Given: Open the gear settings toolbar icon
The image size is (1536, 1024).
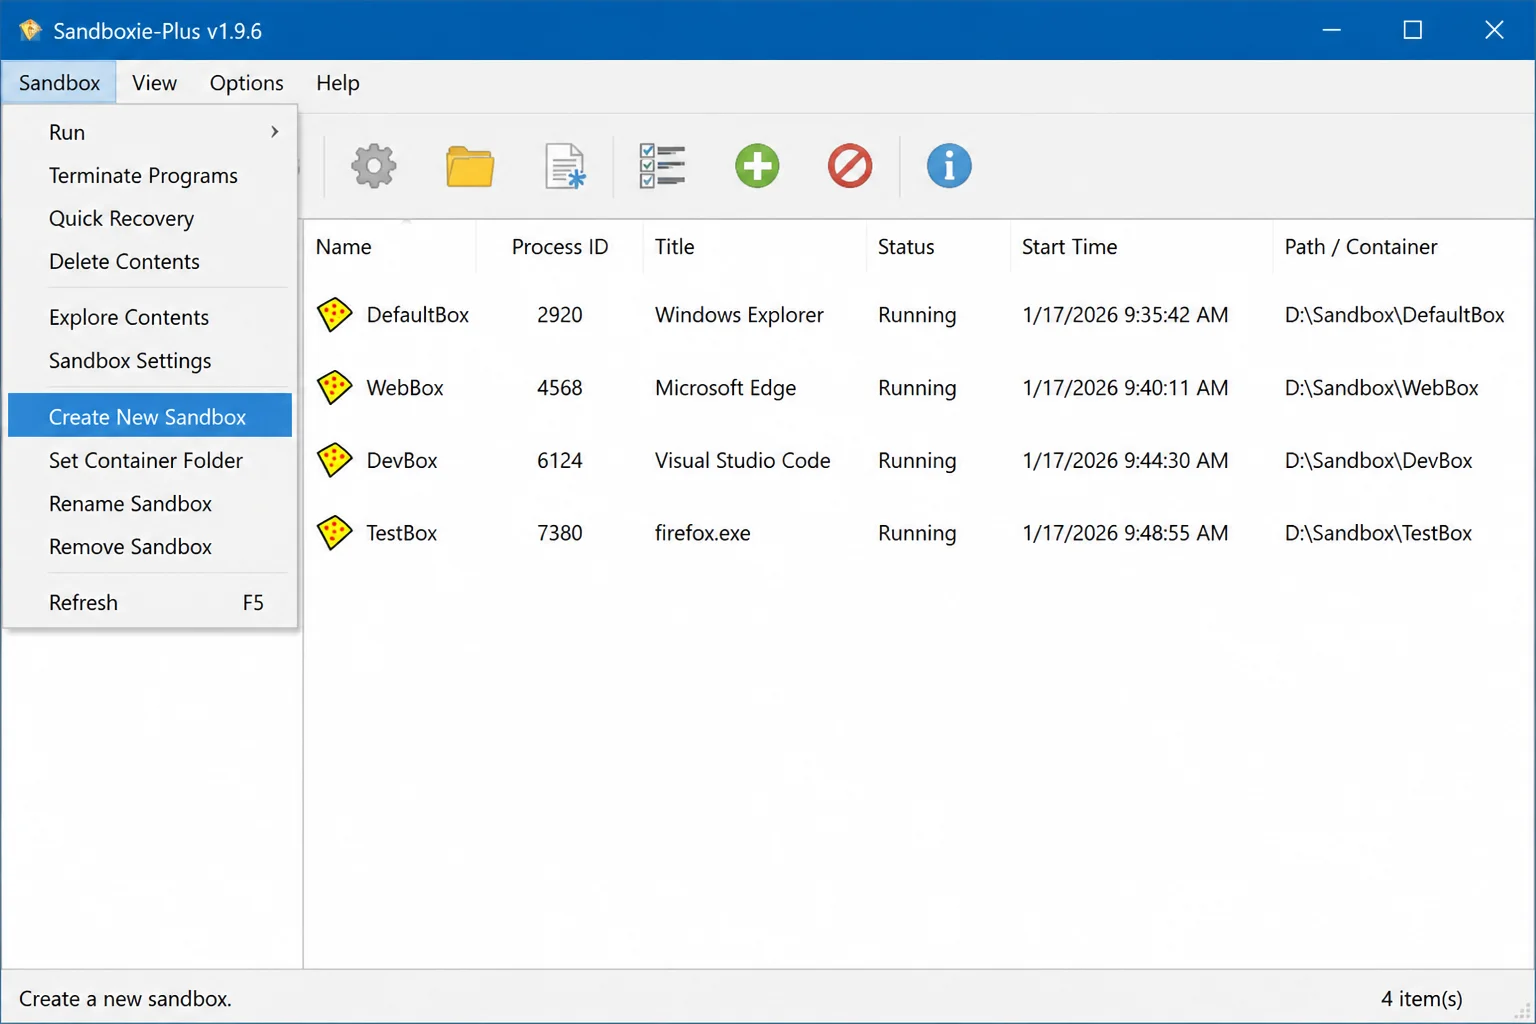Looking at the screenshot, I should pyautogui.click(x=373, y=166).
